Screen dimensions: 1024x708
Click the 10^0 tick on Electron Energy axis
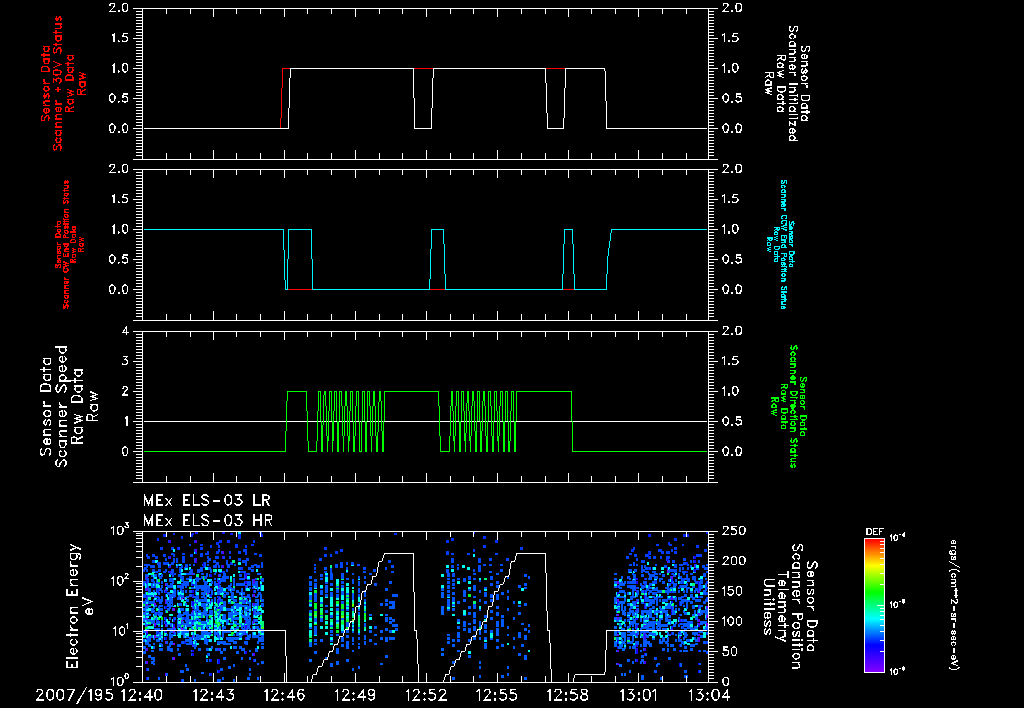coord(120,680)
